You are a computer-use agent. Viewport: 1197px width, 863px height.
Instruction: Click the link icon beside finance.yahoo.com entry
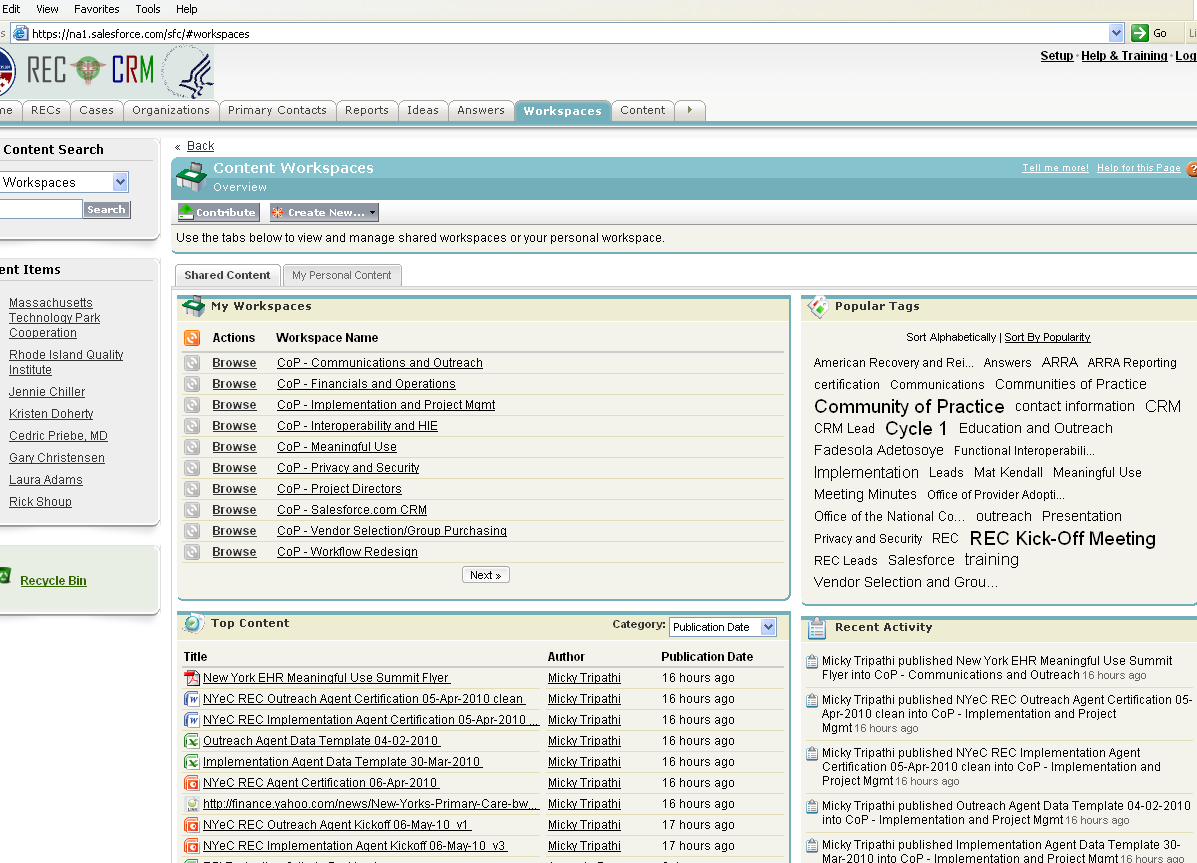[x=192, y=804]
